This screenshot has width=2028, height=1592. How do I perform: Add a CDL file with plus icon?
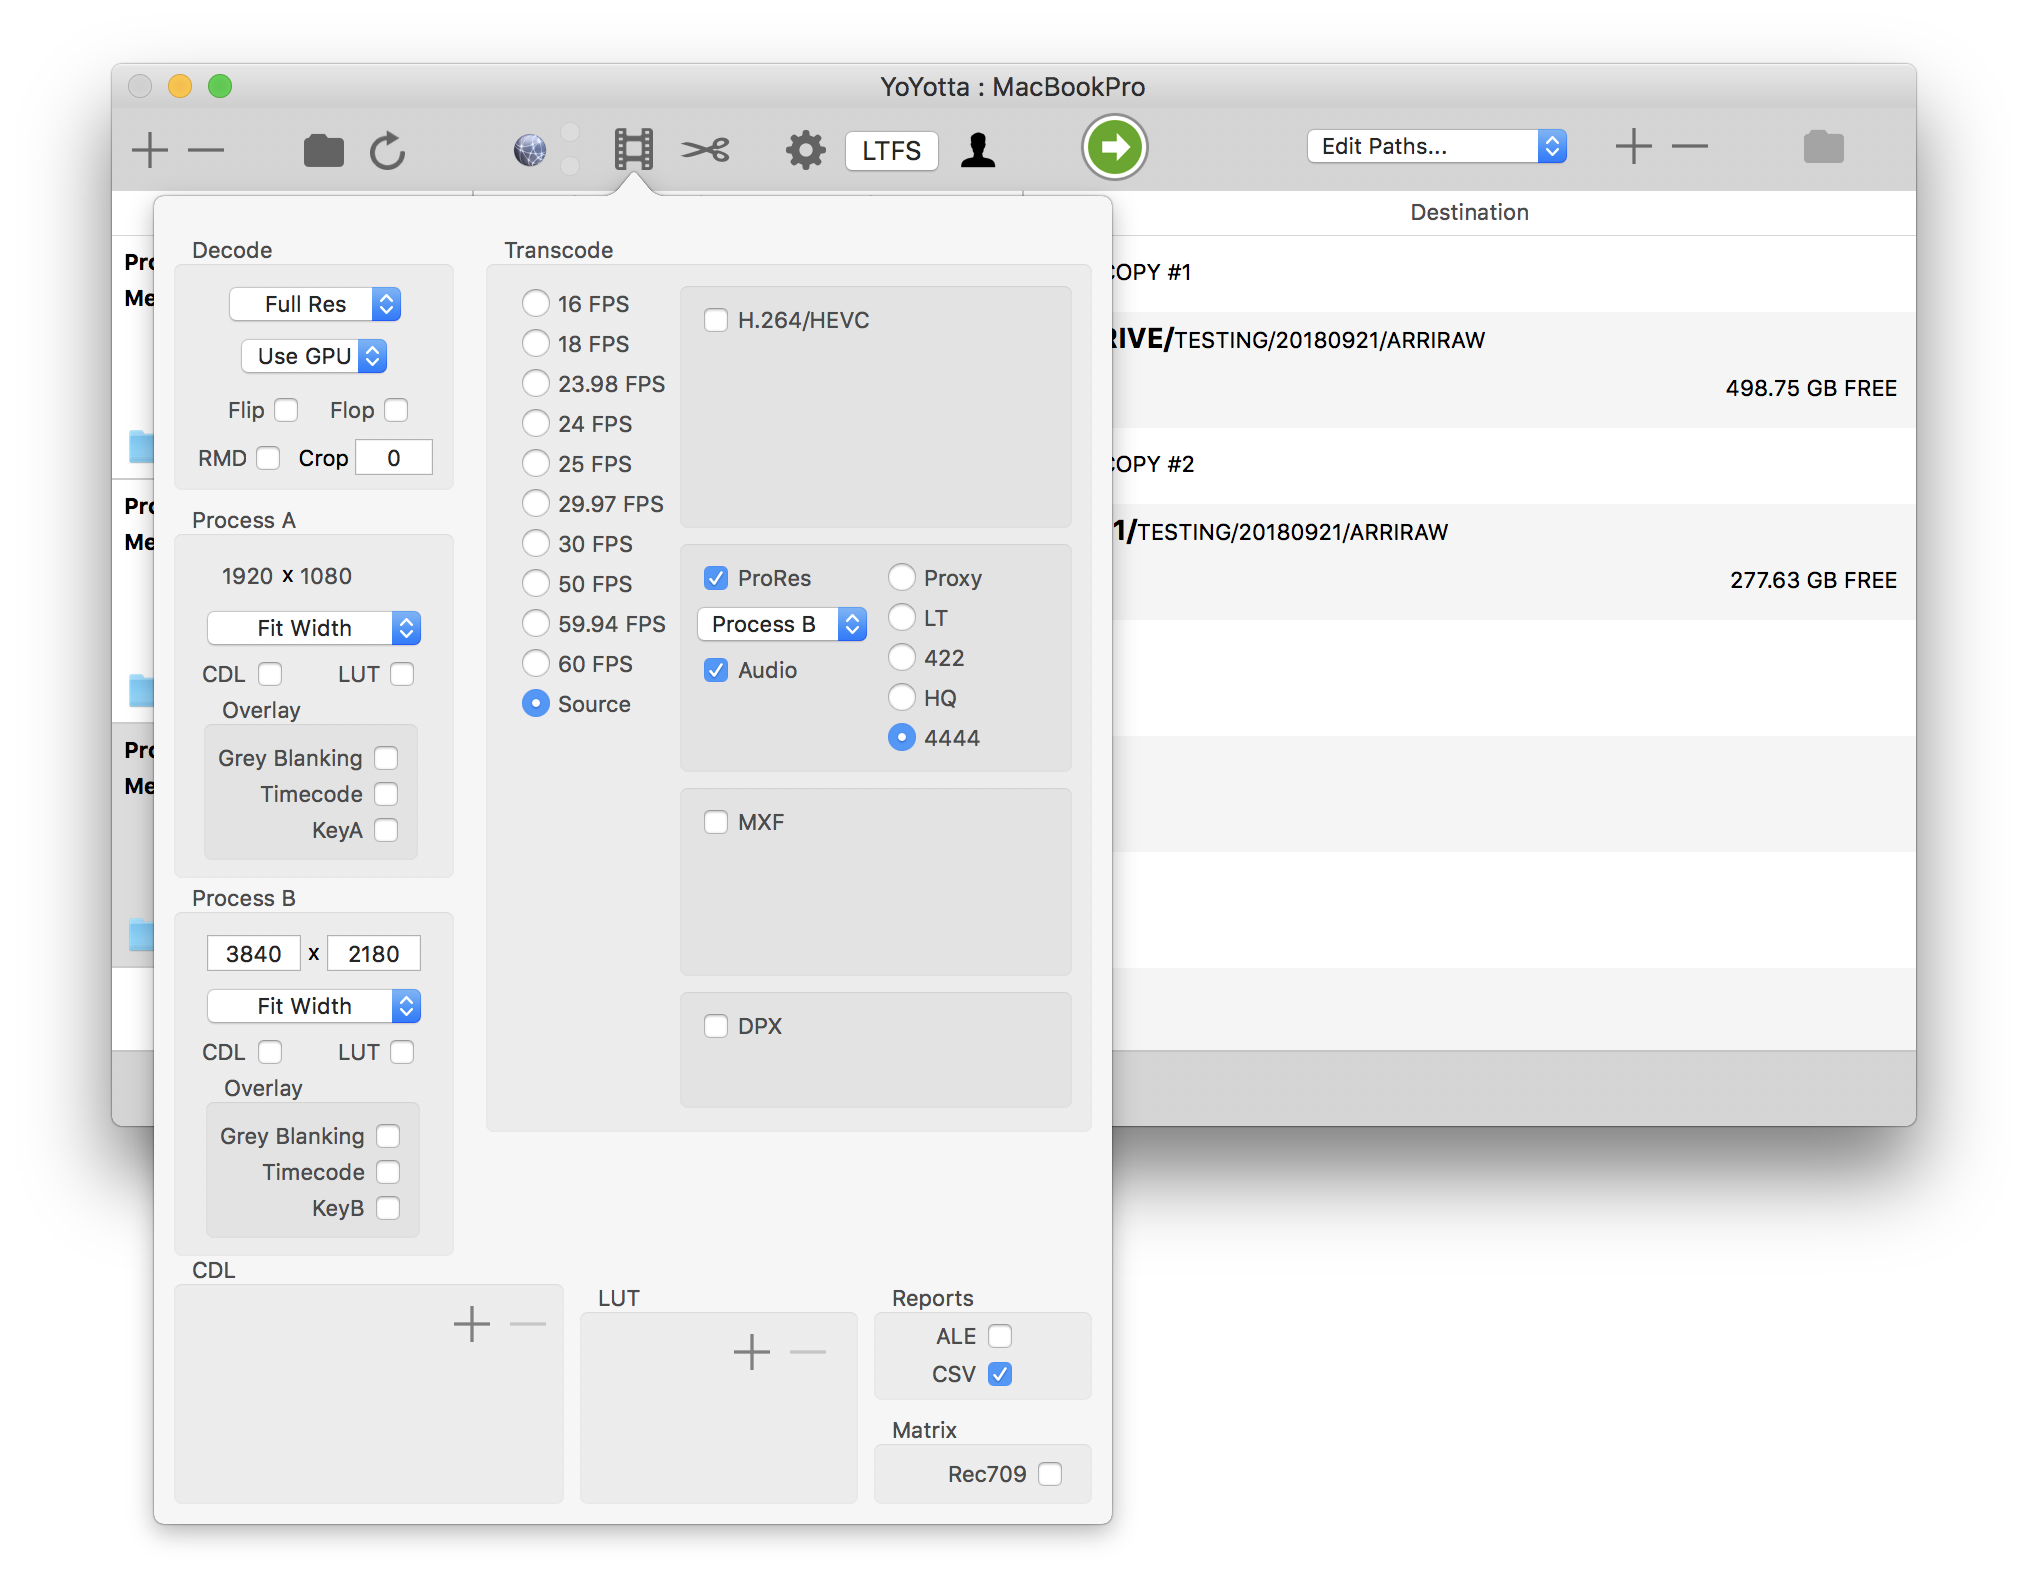(x=472, y=1324)
